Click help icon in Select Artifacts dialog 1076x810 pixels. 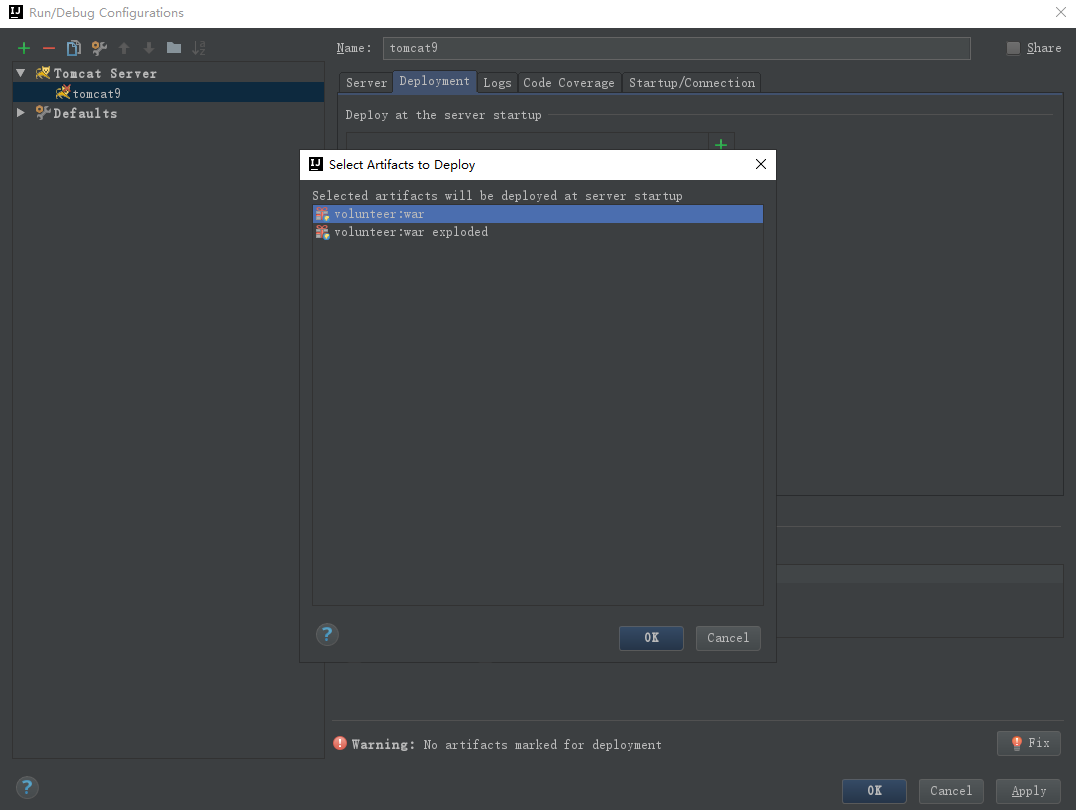[327, 634]
